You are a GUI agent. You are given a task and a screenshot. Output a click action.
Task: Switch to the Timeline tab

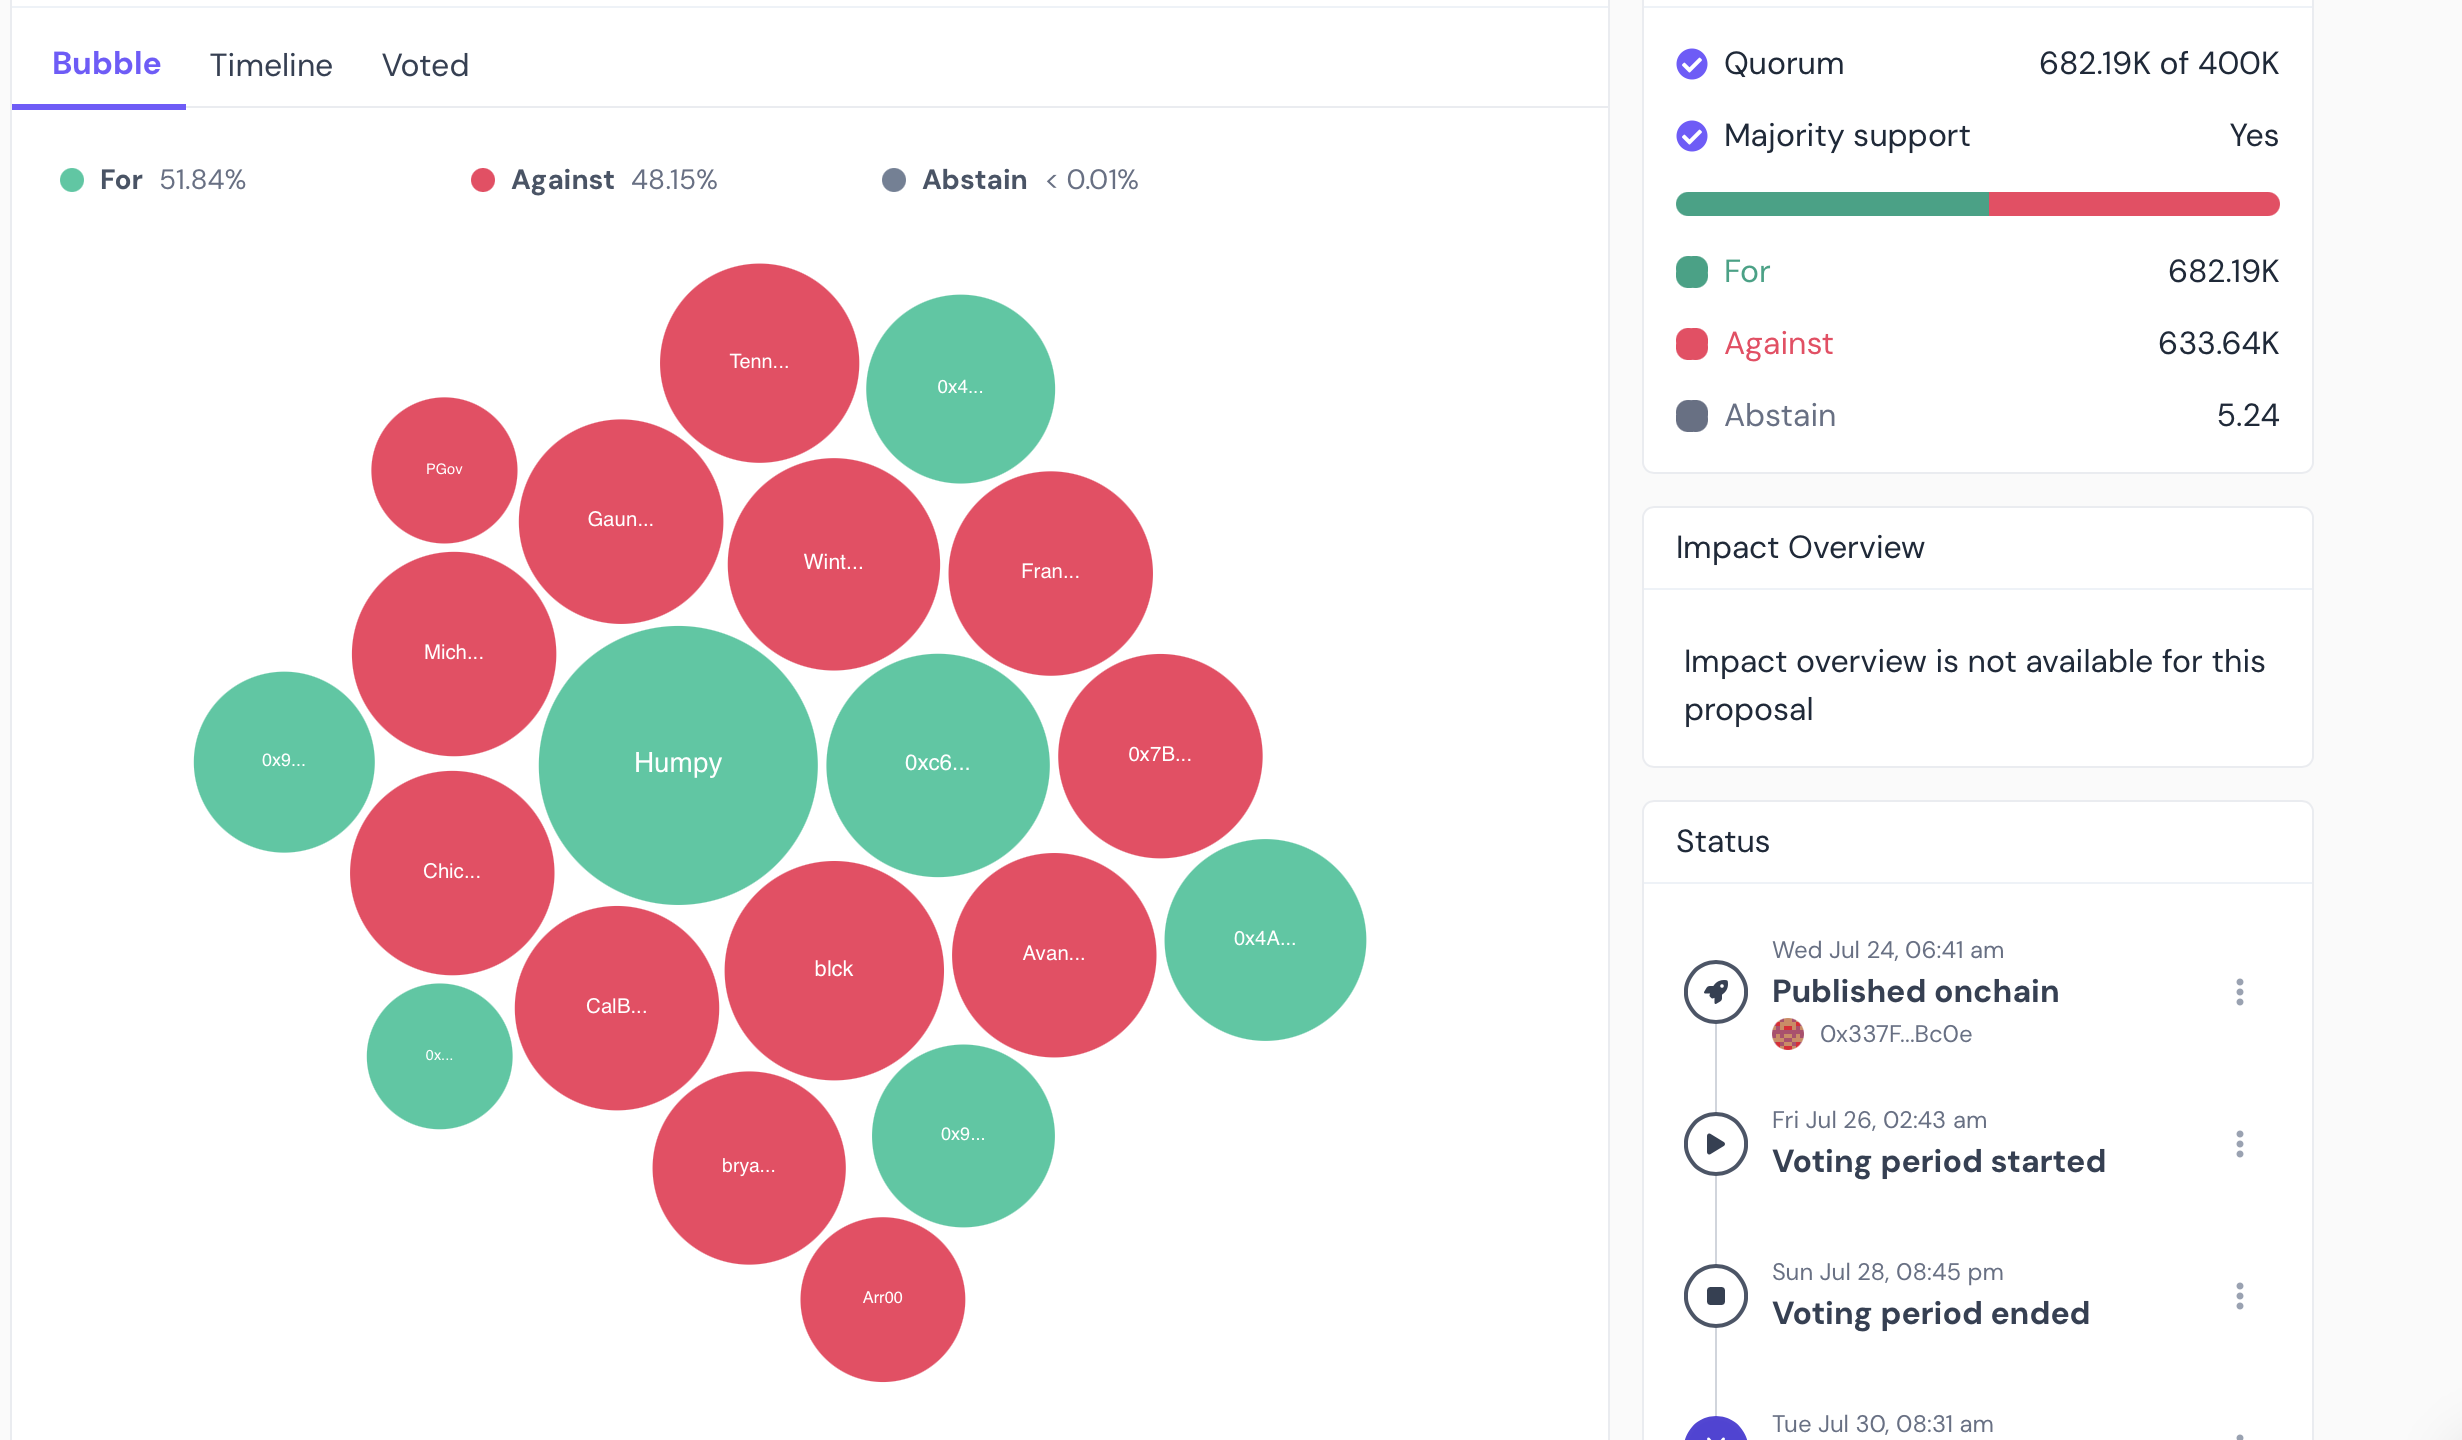click(270, 66)
